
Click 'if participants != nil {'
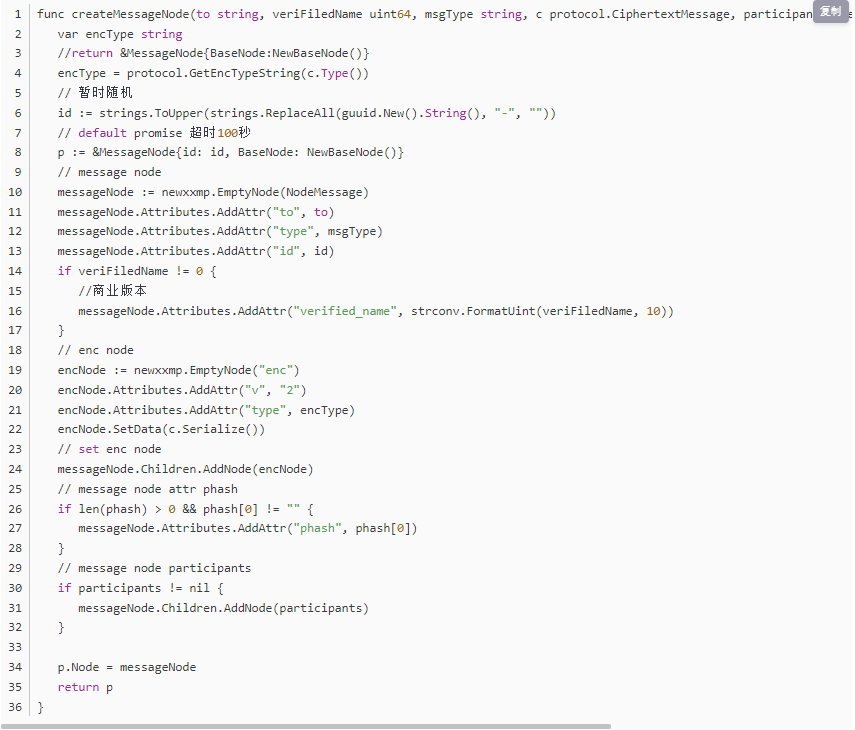click(x=141, y=588)
